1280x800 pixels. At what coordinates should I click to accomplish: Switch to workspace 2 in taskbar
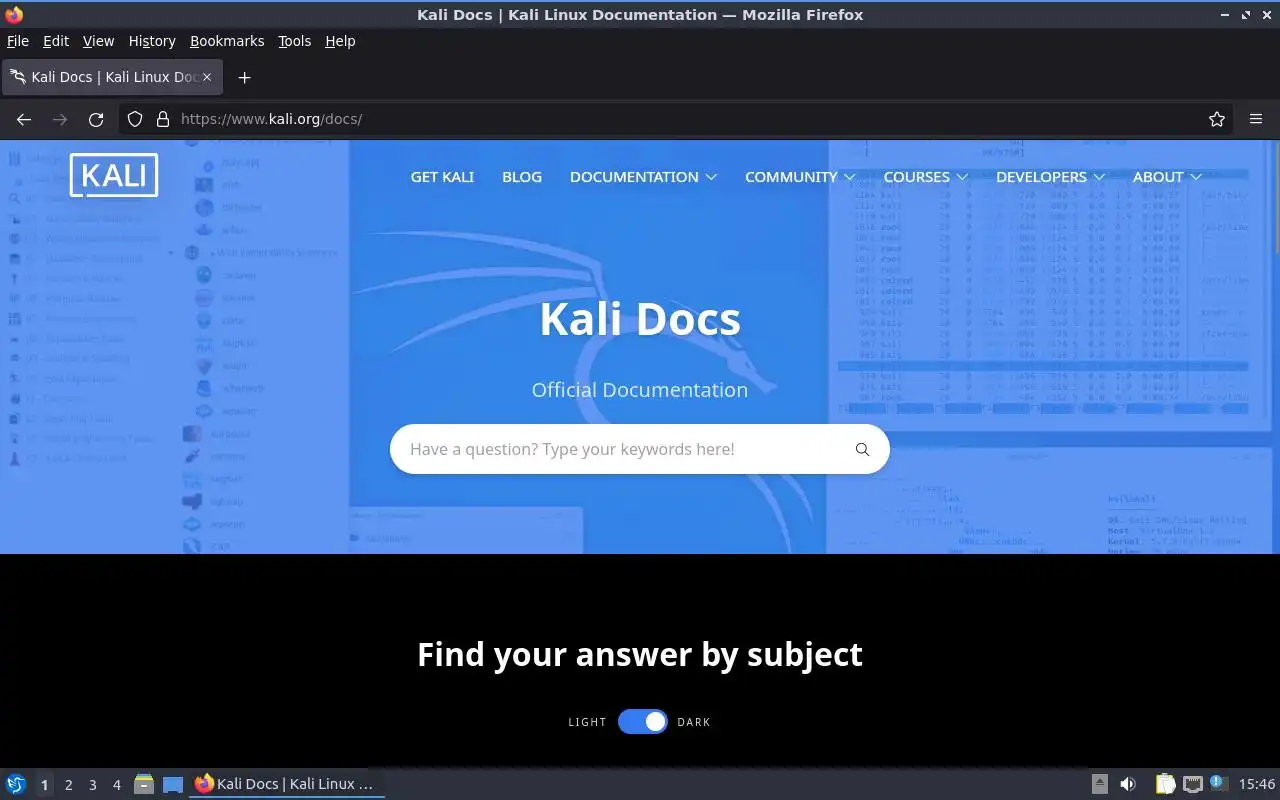pyautogui.click(x=68, y=785)
